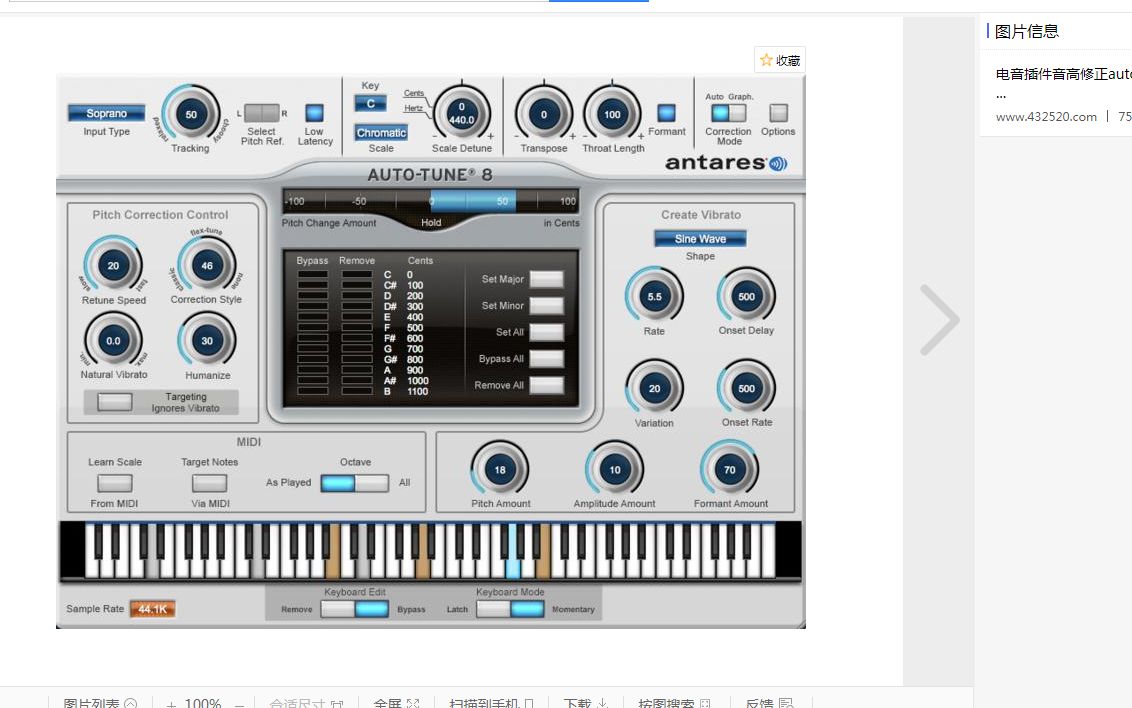
Task: Click the zoom out minus icon
Action: coord(239,703)
